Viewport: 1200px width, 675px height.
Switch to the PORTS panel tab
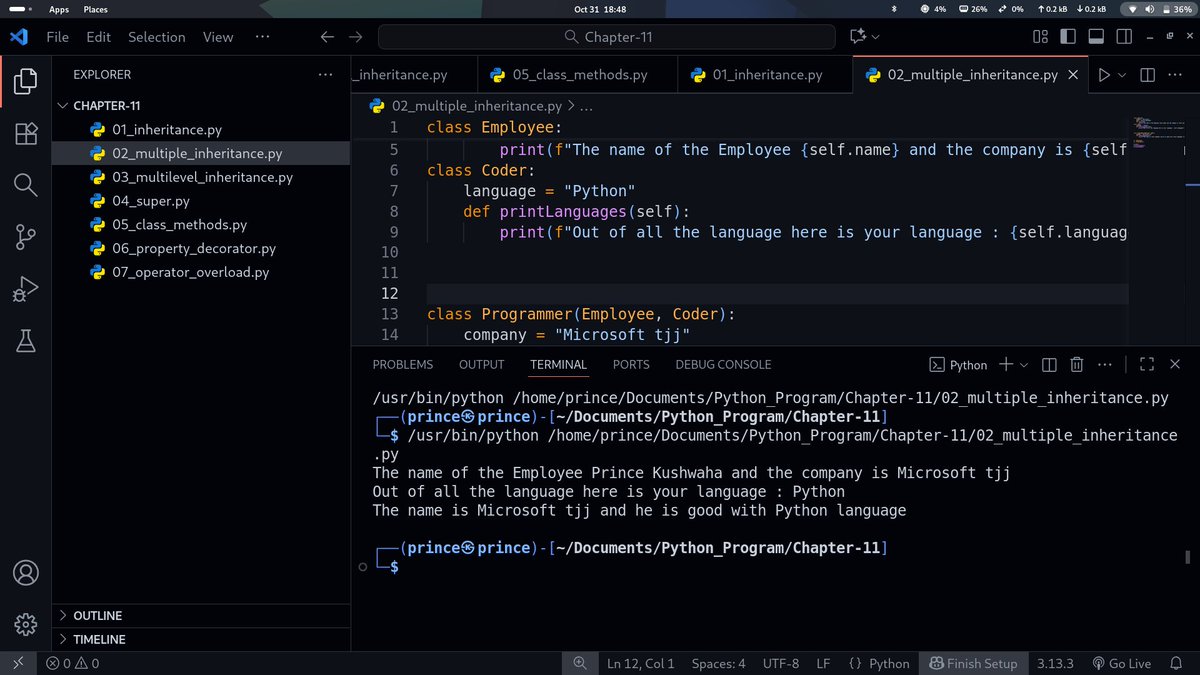tap(631, 365)
